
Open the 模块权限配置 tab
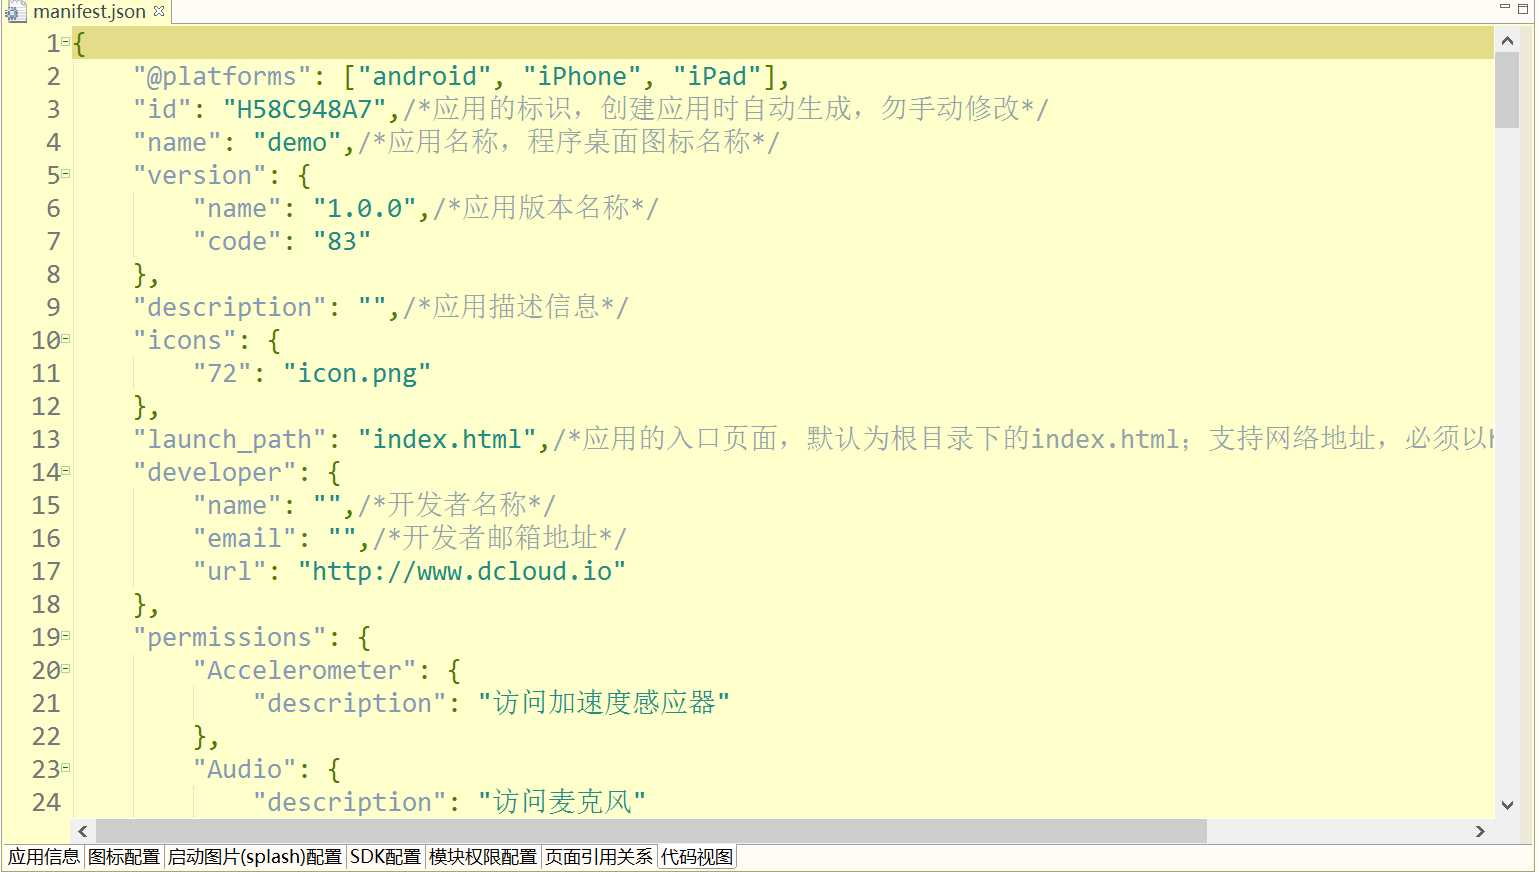(483, 857)
